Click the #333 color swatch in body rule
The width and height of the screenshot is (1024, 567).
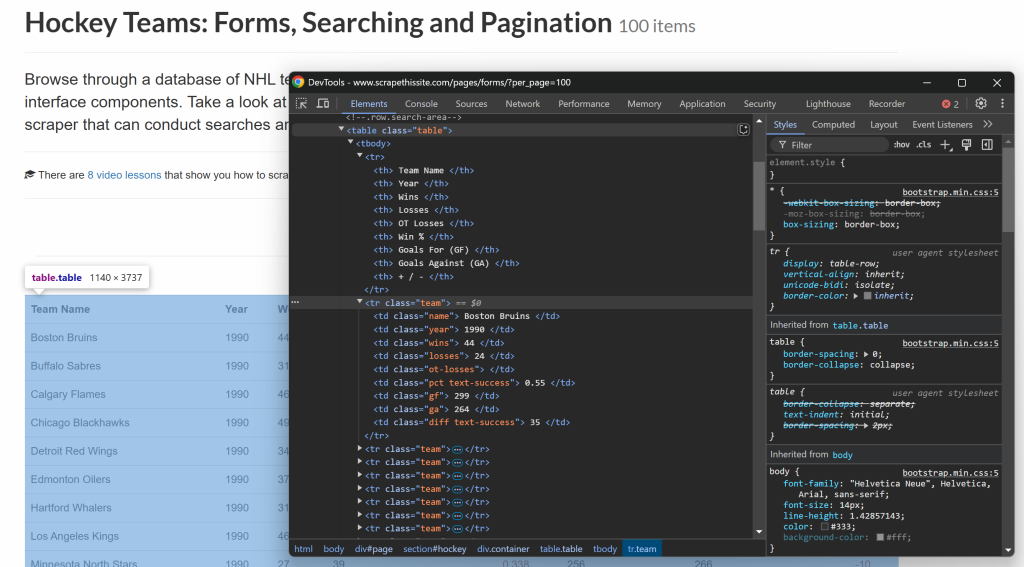point(825,526)
